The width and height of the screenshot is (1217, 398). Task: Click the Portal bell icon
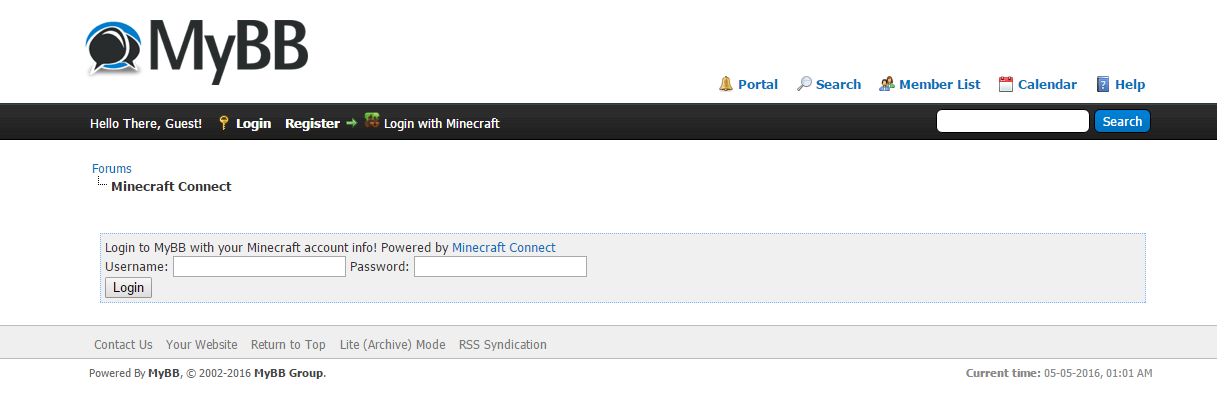pyautogui.click(x=726, y=84)
